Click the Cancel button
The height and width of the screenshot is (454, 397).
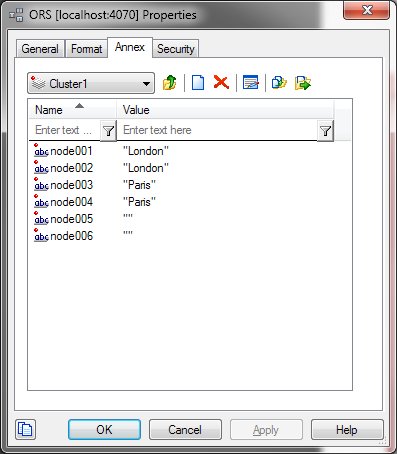pyautogui.click(x=185, y=429)
